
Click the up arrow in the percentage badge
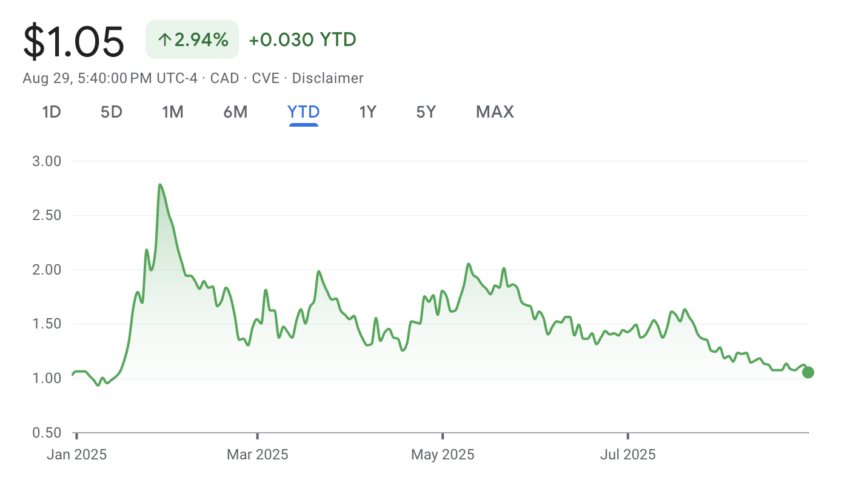point(164,40)
